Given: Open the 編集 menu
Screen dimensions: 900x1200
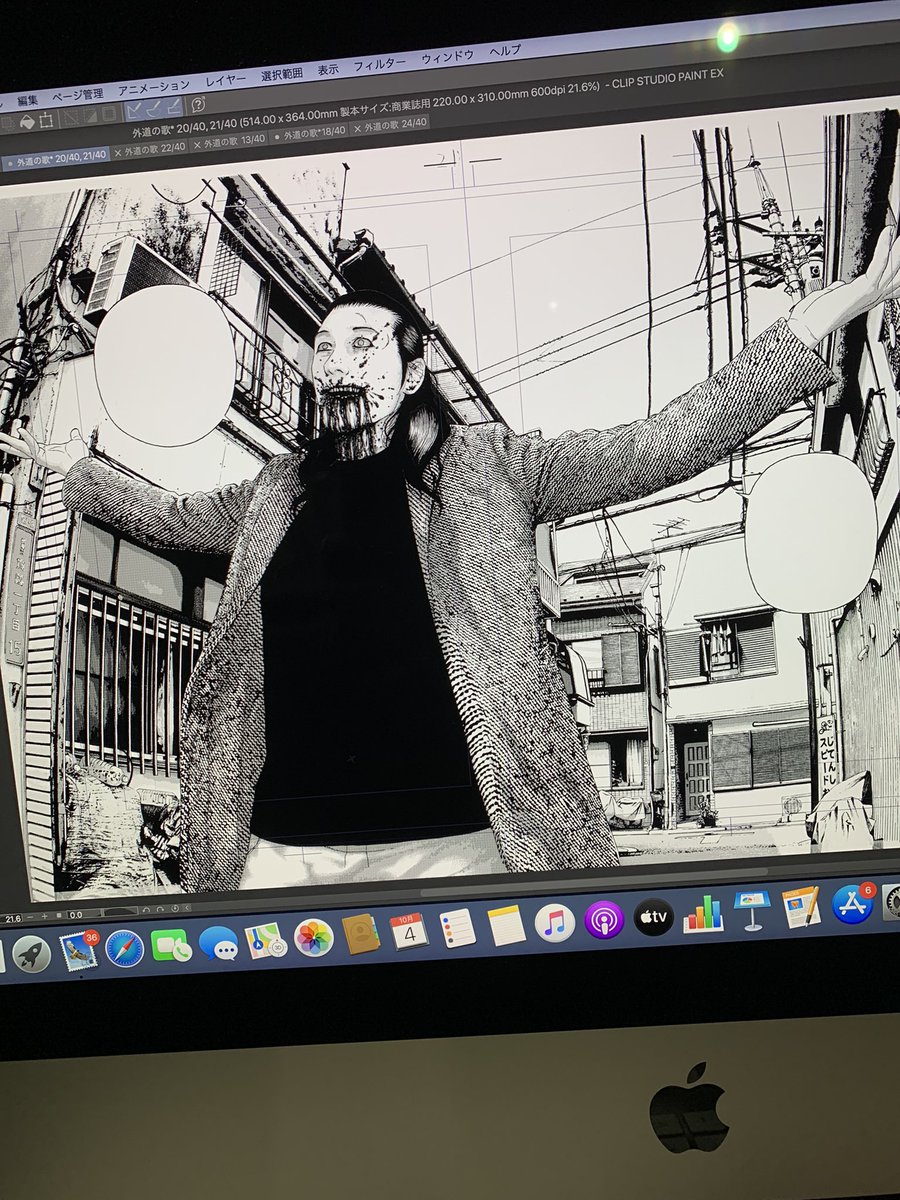Looking at the screenshot, I should pos(27,98).
